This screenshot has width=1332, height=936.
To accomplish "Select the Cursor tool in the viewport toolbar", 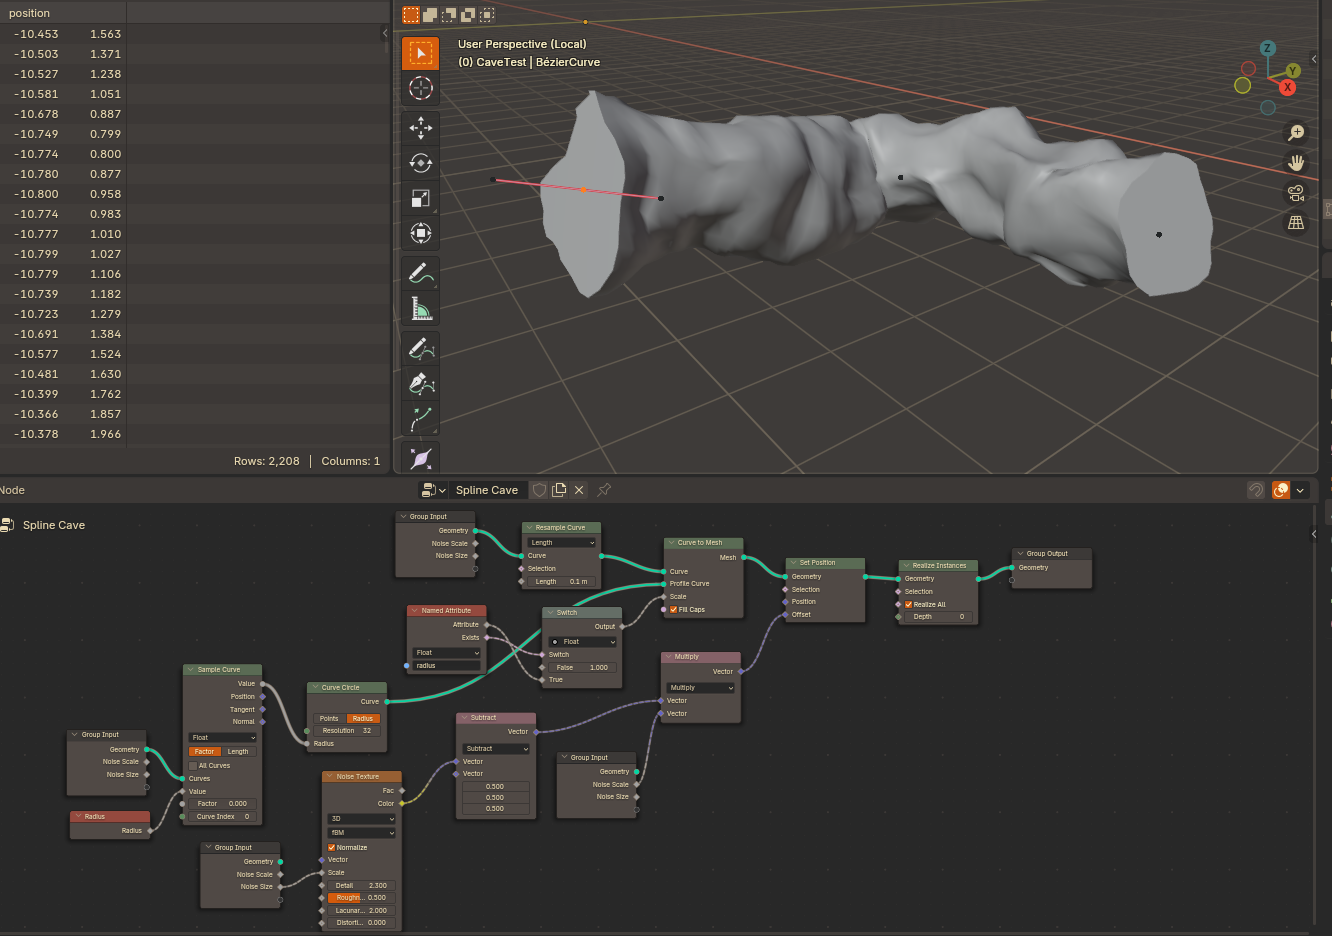I will [421, 89].
